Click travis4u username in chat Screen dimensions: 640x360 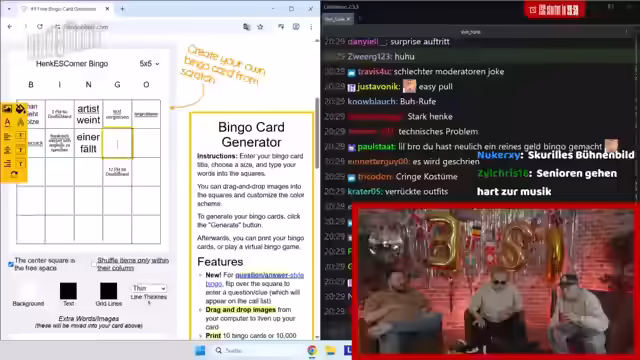click(x=374, y=72)
